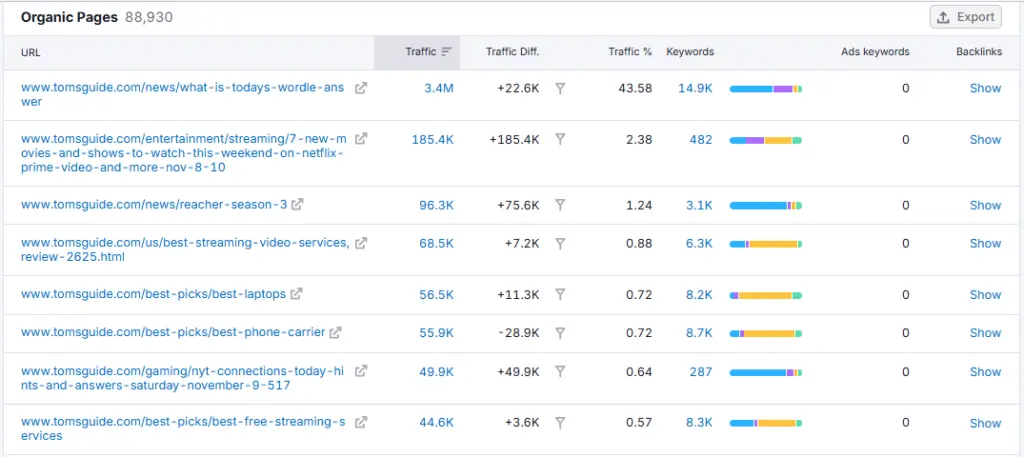
Task: Show backlinks for the best-laptops page
Action: click(985, 294)
